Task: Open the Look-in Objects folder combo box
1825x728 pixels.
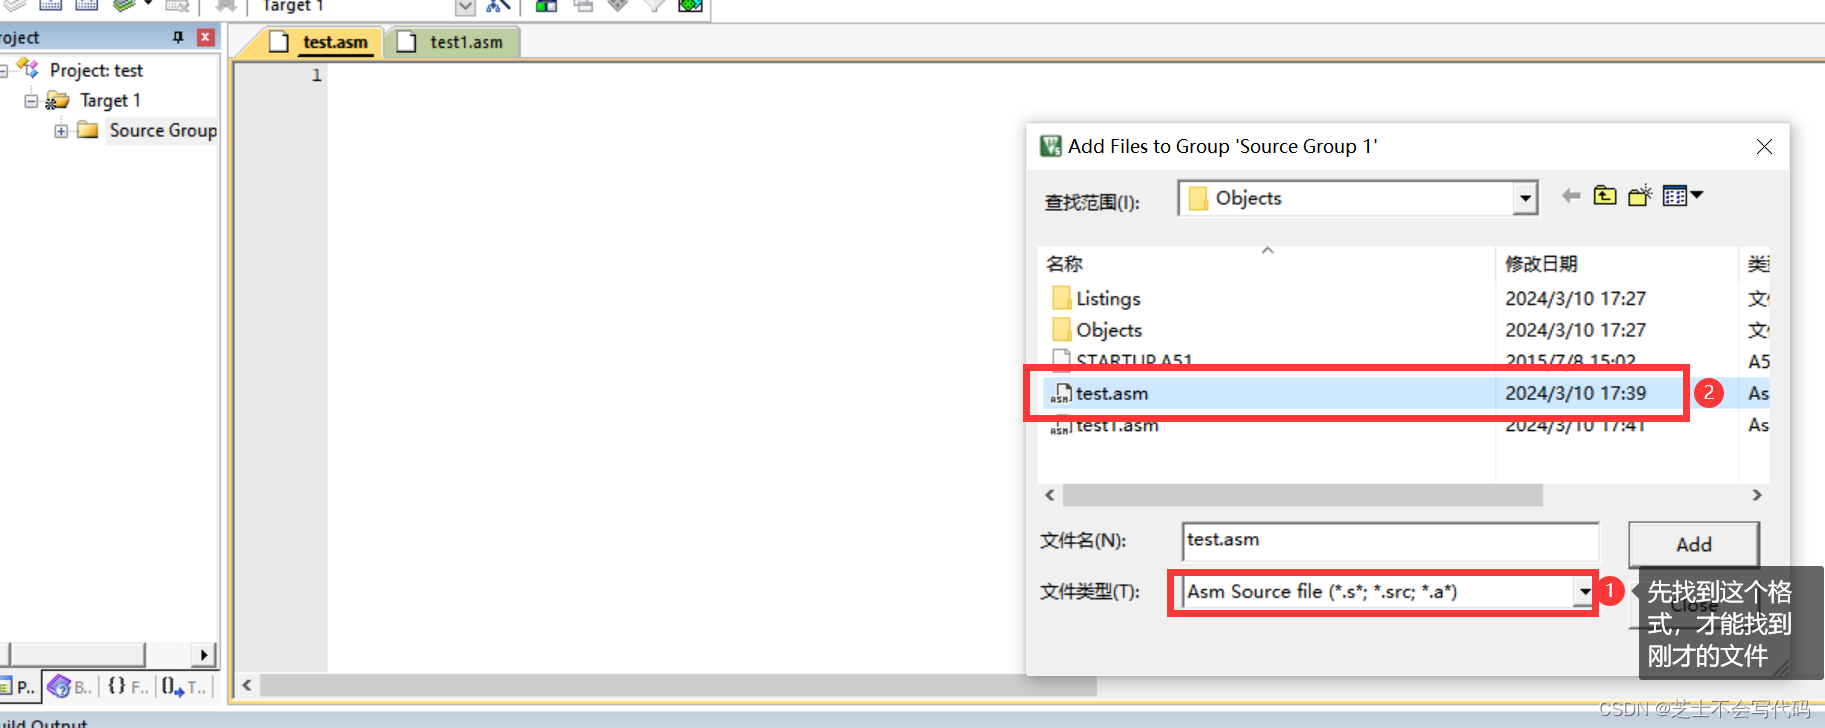Action: click(1357, 198)
